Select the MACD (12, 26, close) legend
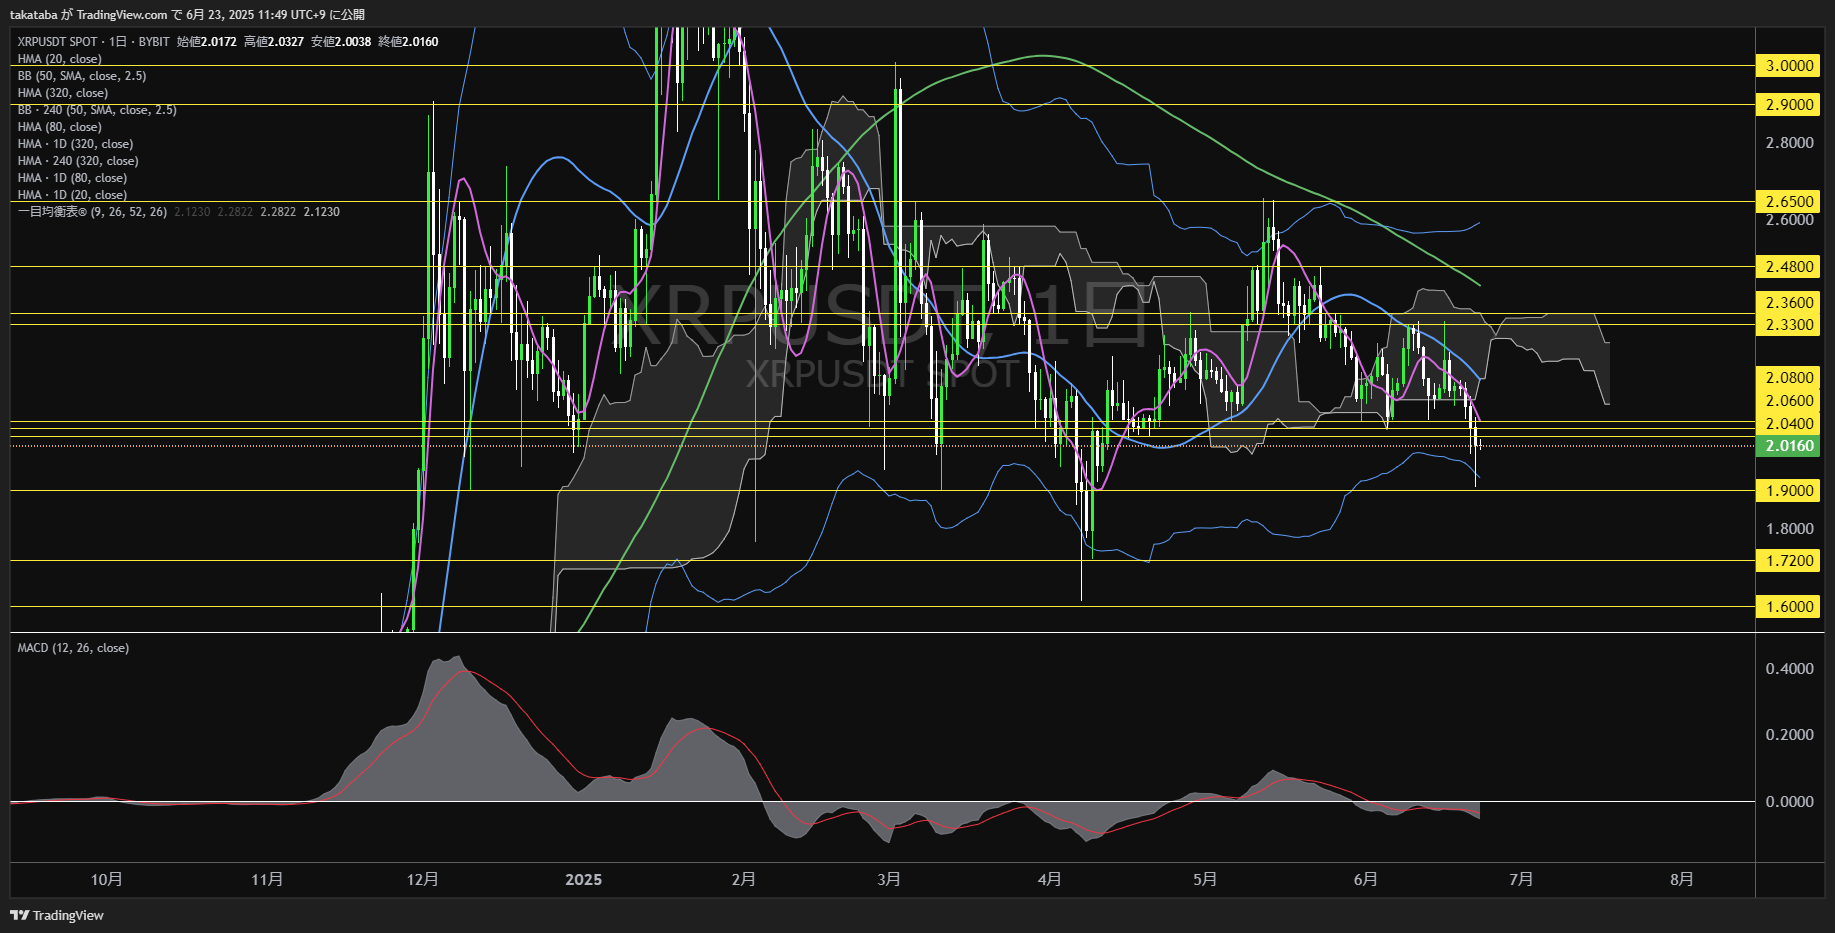Screen dimensions: 1835x933 click(x=73, y=648)
